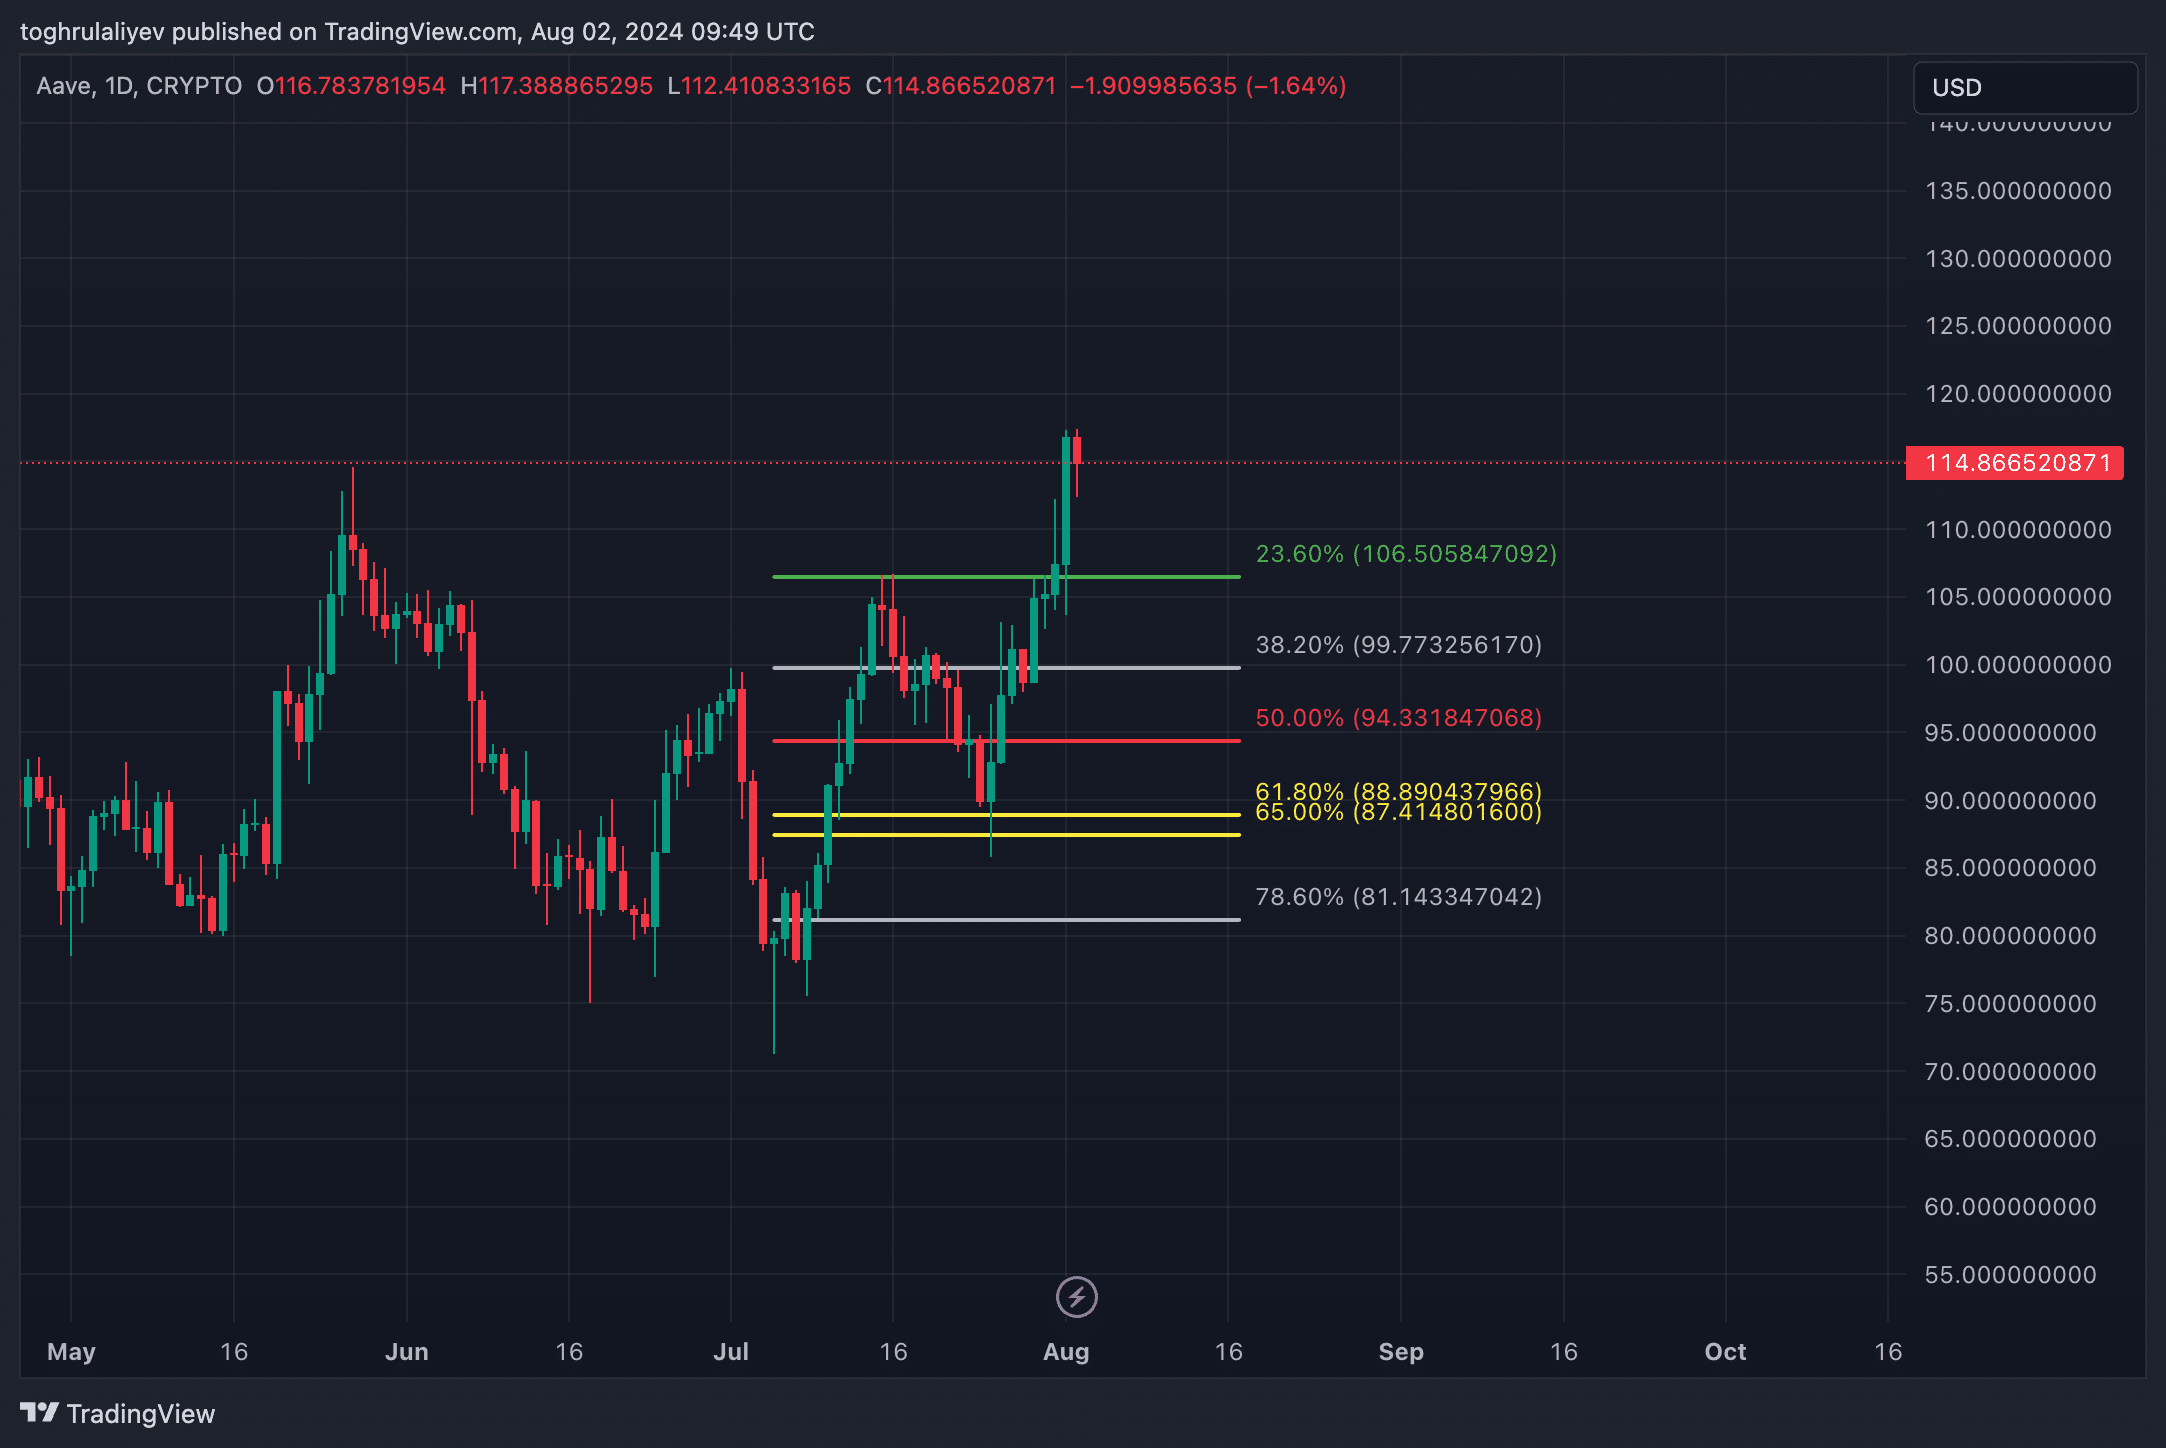Click the 100.000000000 price axis label

tap(2018, 665)
